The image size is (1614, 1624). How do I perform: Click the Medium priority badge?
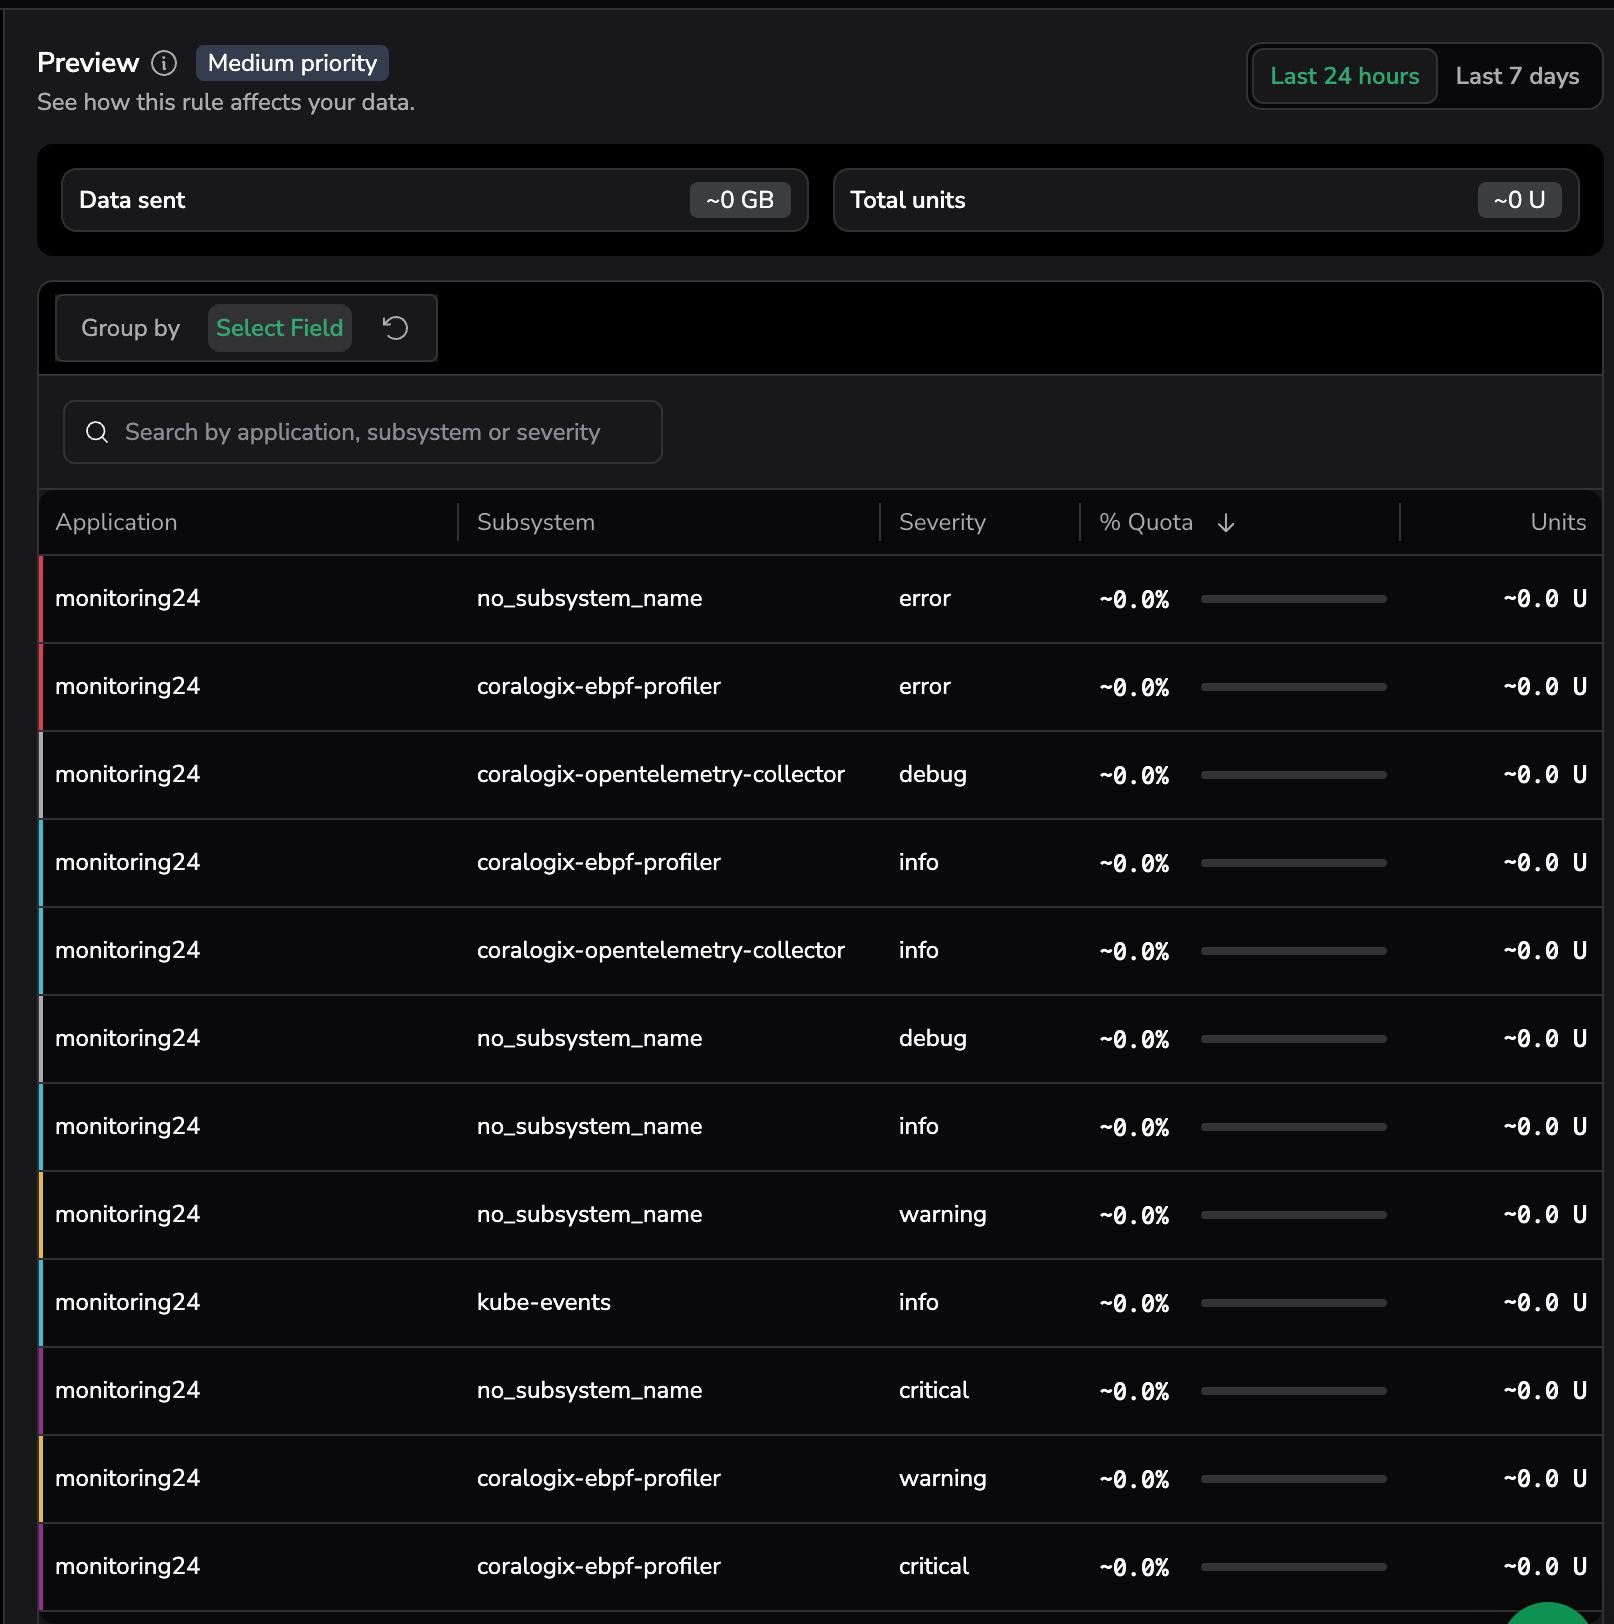(292, 63)
